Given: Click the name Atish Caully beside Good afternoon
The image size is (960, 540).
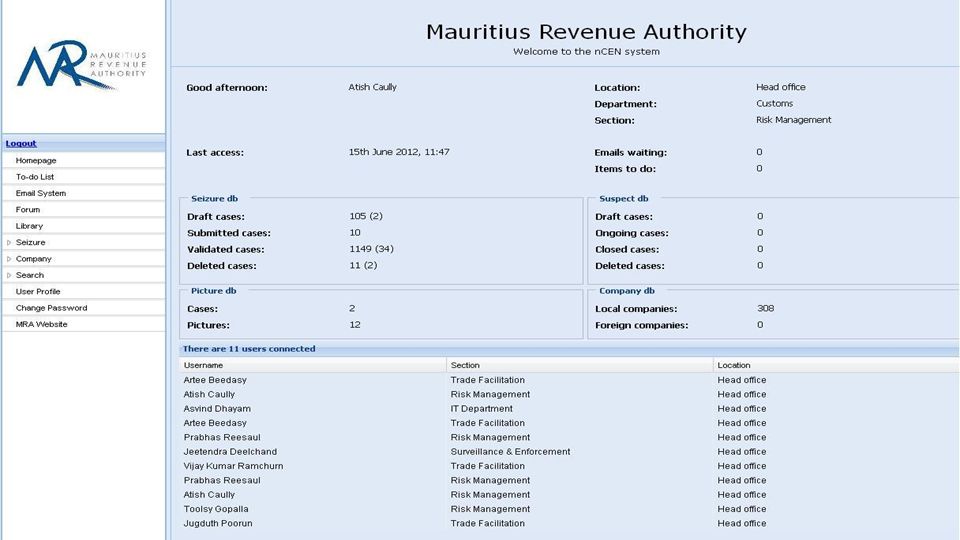Looking at the screenshot, I should [x=372, y=87].
